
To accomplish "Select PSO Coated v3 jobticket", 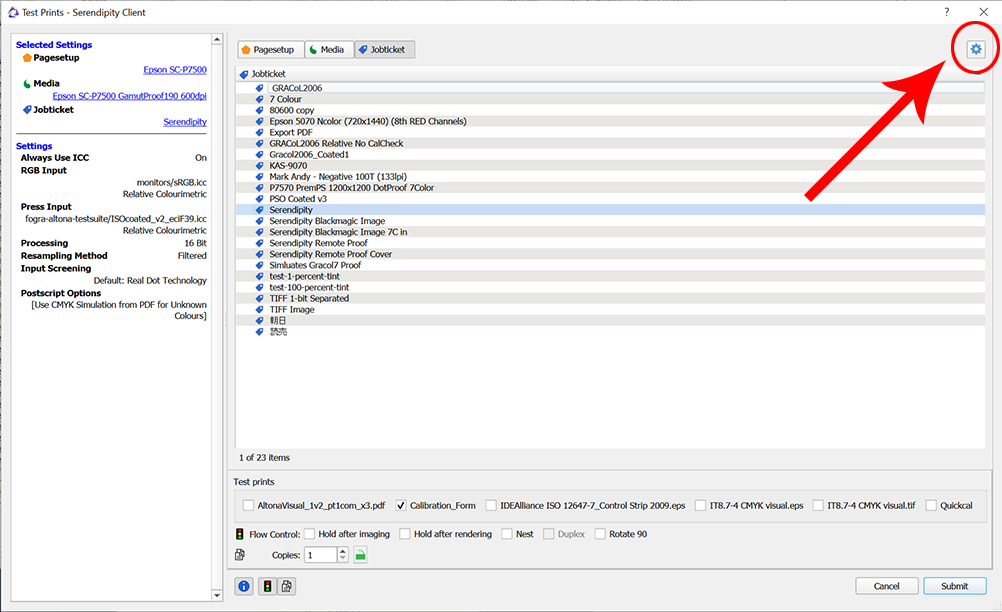I will coord(610,199).
